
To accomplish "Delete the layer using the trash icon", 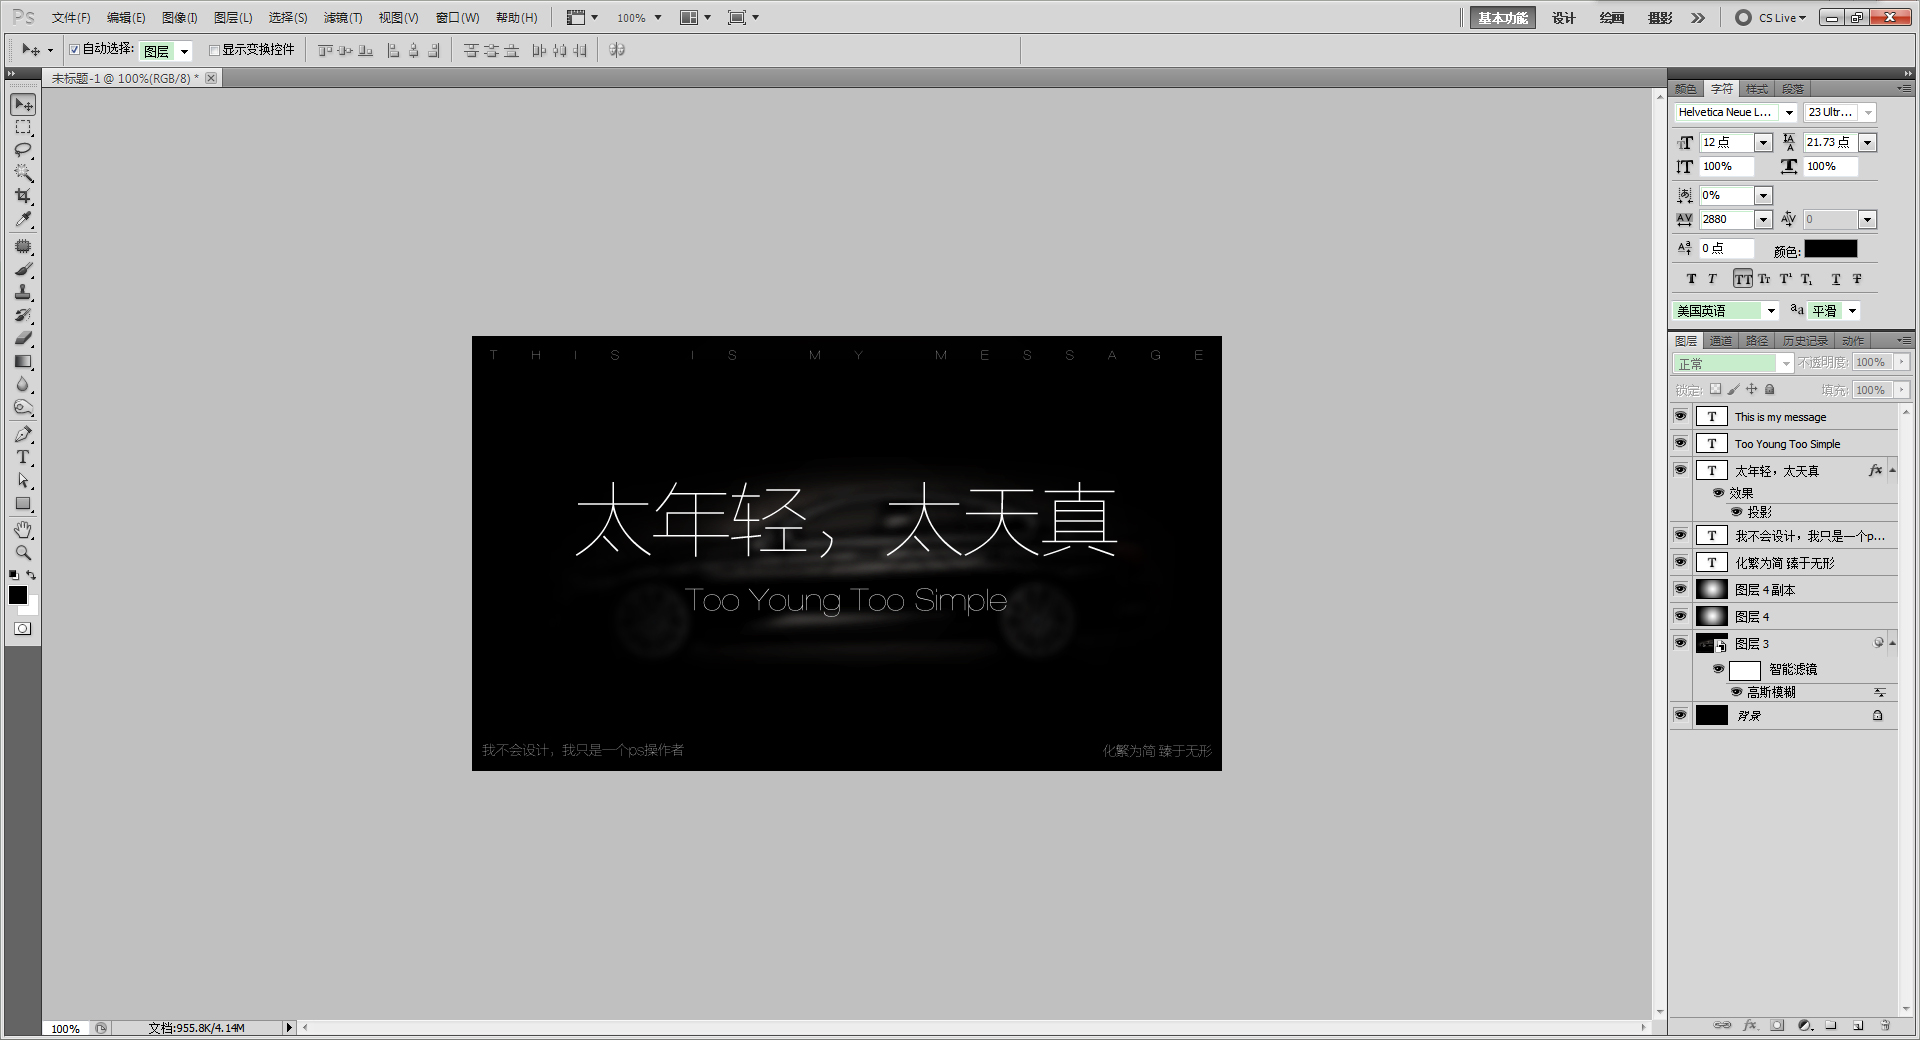I will click(1884, 1026).
